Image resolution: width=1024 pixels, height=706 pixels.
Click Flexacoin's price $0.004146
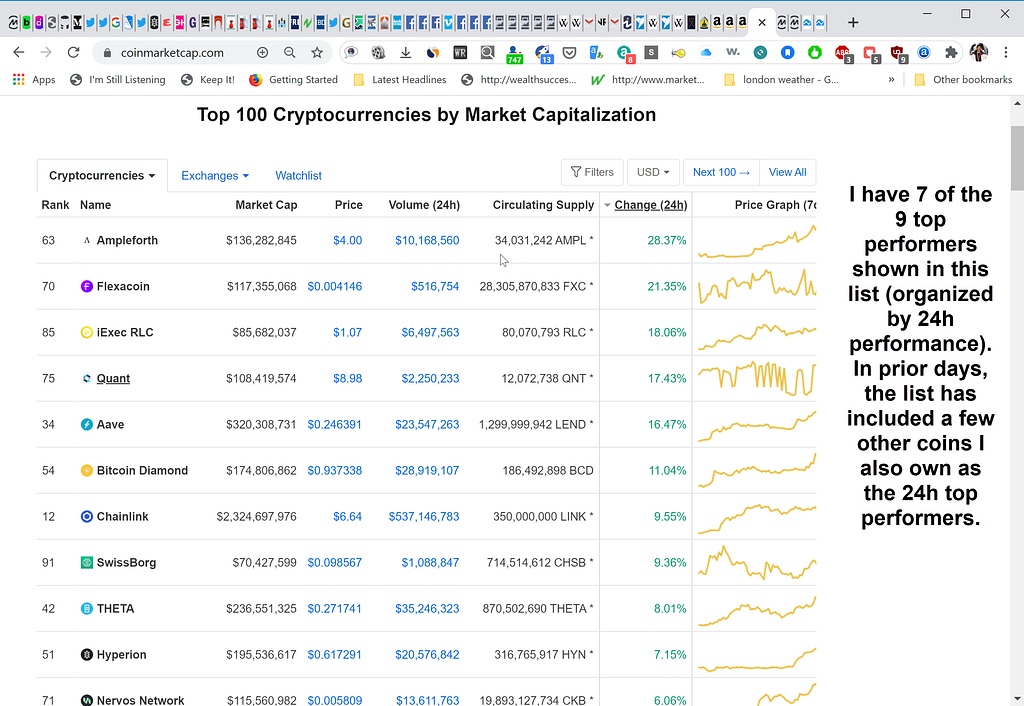pos(334,286)
